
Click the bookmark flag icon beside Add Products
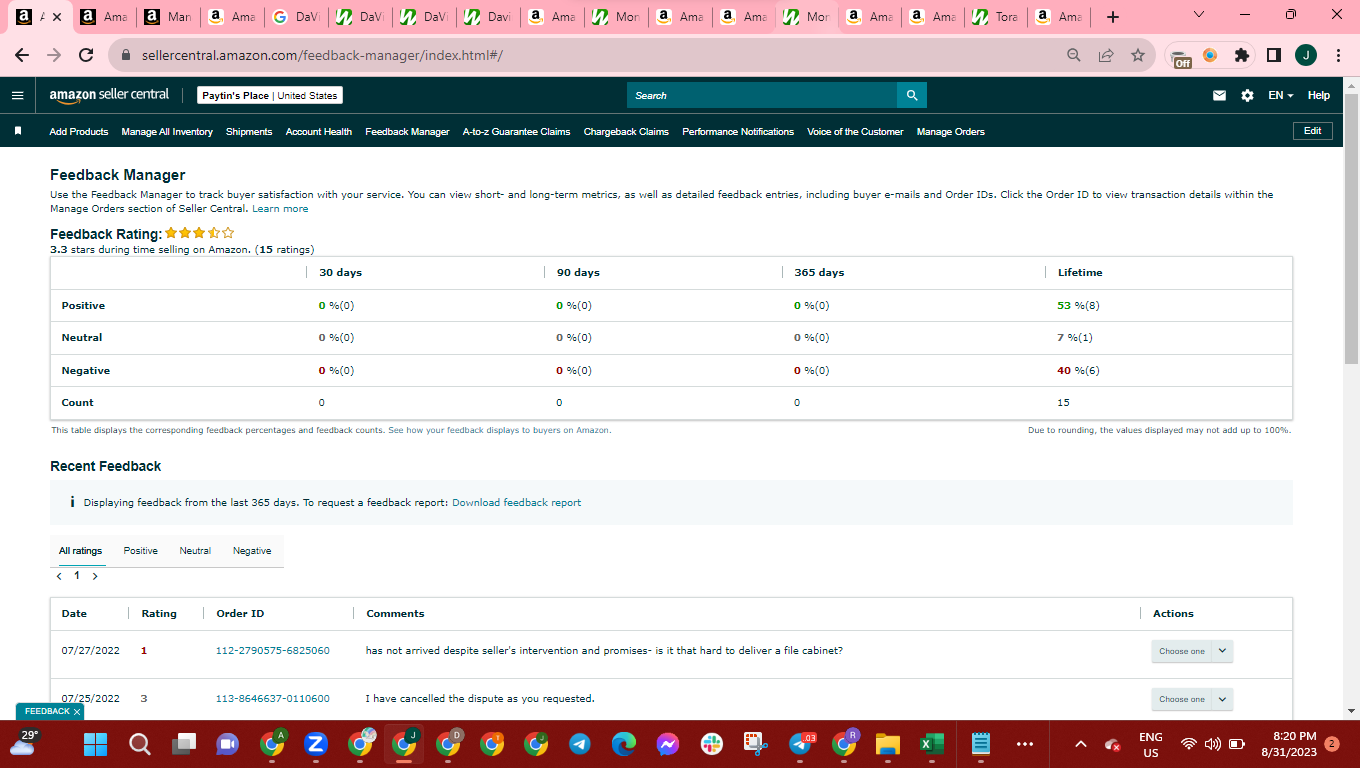[x=17, y=131]
